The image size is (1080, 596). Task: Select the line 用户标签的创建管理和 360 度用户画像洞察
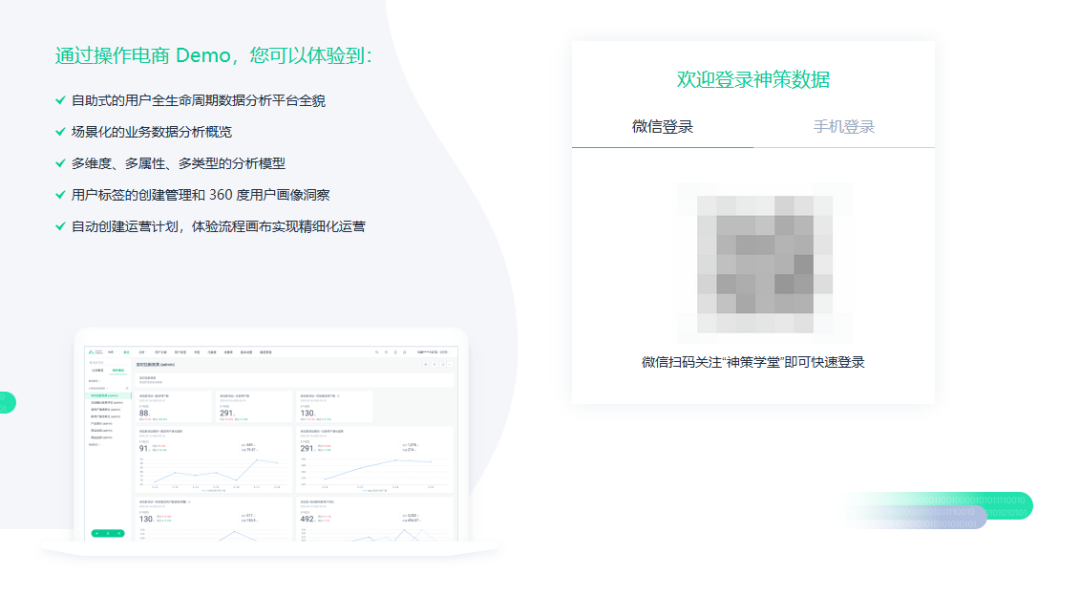pyautogui.click(x=200, y=195)
